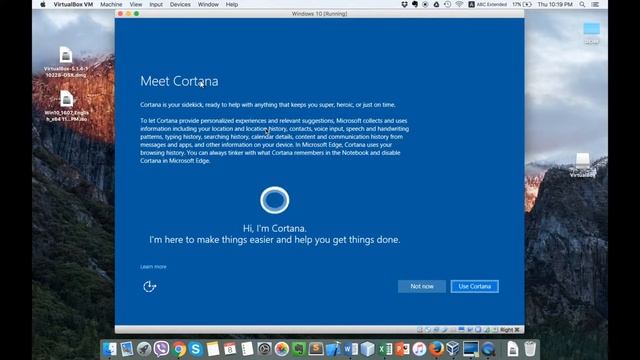Open the Apple menu

click(43, 4)
